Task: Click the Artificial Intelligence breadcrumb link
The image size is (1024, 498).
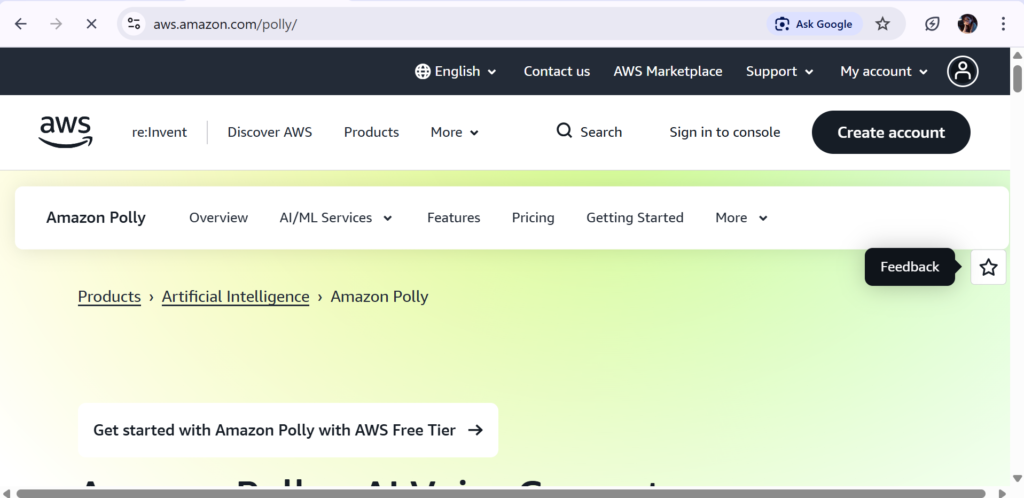Action: click(x=235, y=296)
